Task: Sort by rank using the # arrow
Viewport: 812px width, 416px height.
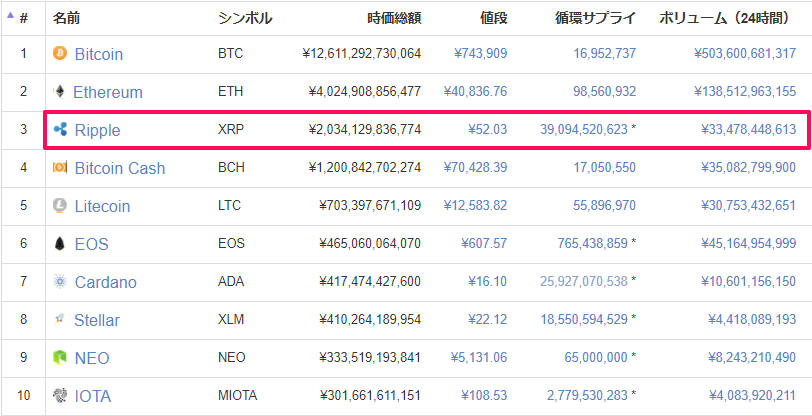Action: coord(10,16)
